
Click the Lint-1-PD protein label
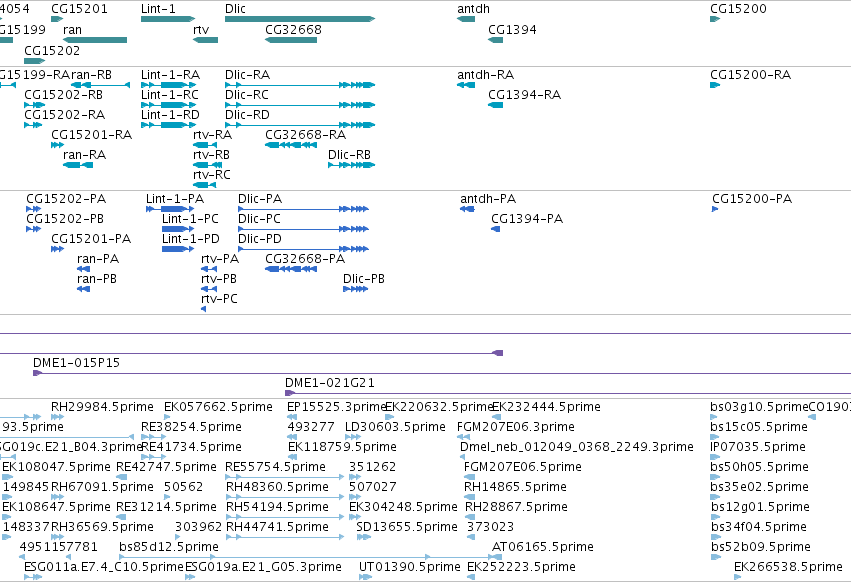click(191, 239)
